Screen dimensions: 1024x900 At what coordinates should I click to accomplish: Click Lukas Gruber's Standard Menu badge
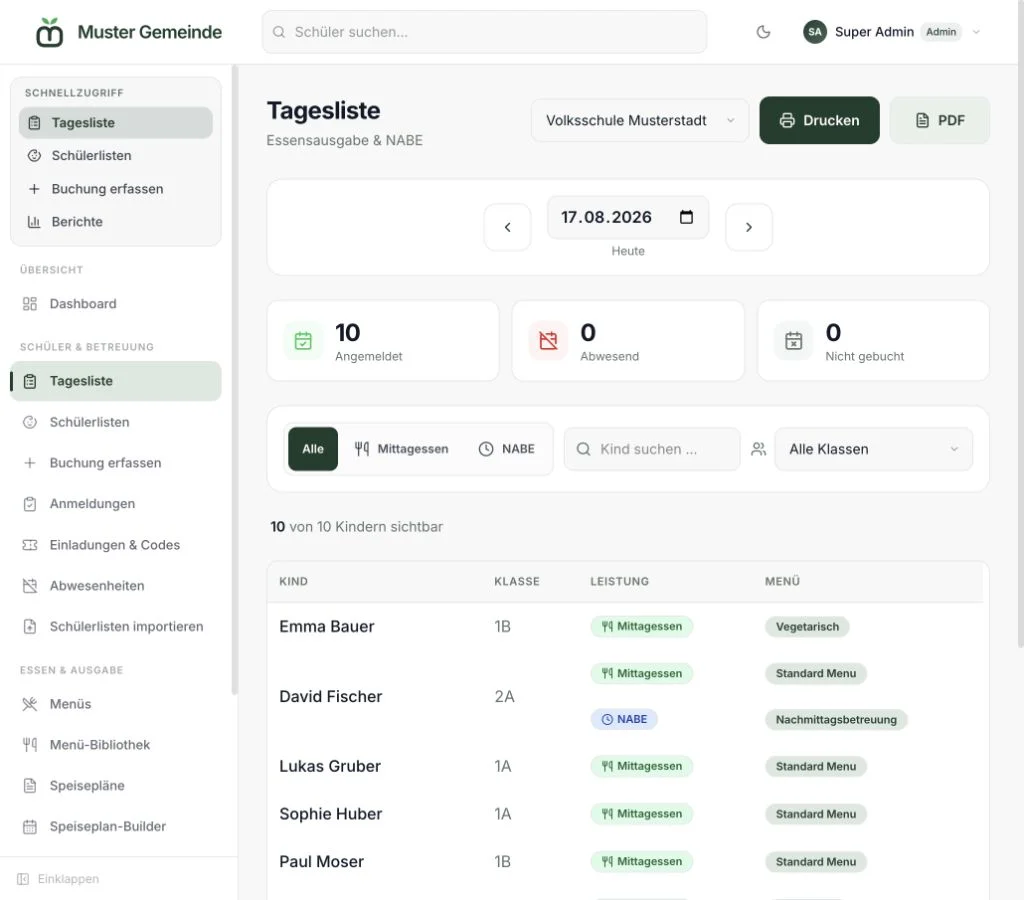coord(816,766)
